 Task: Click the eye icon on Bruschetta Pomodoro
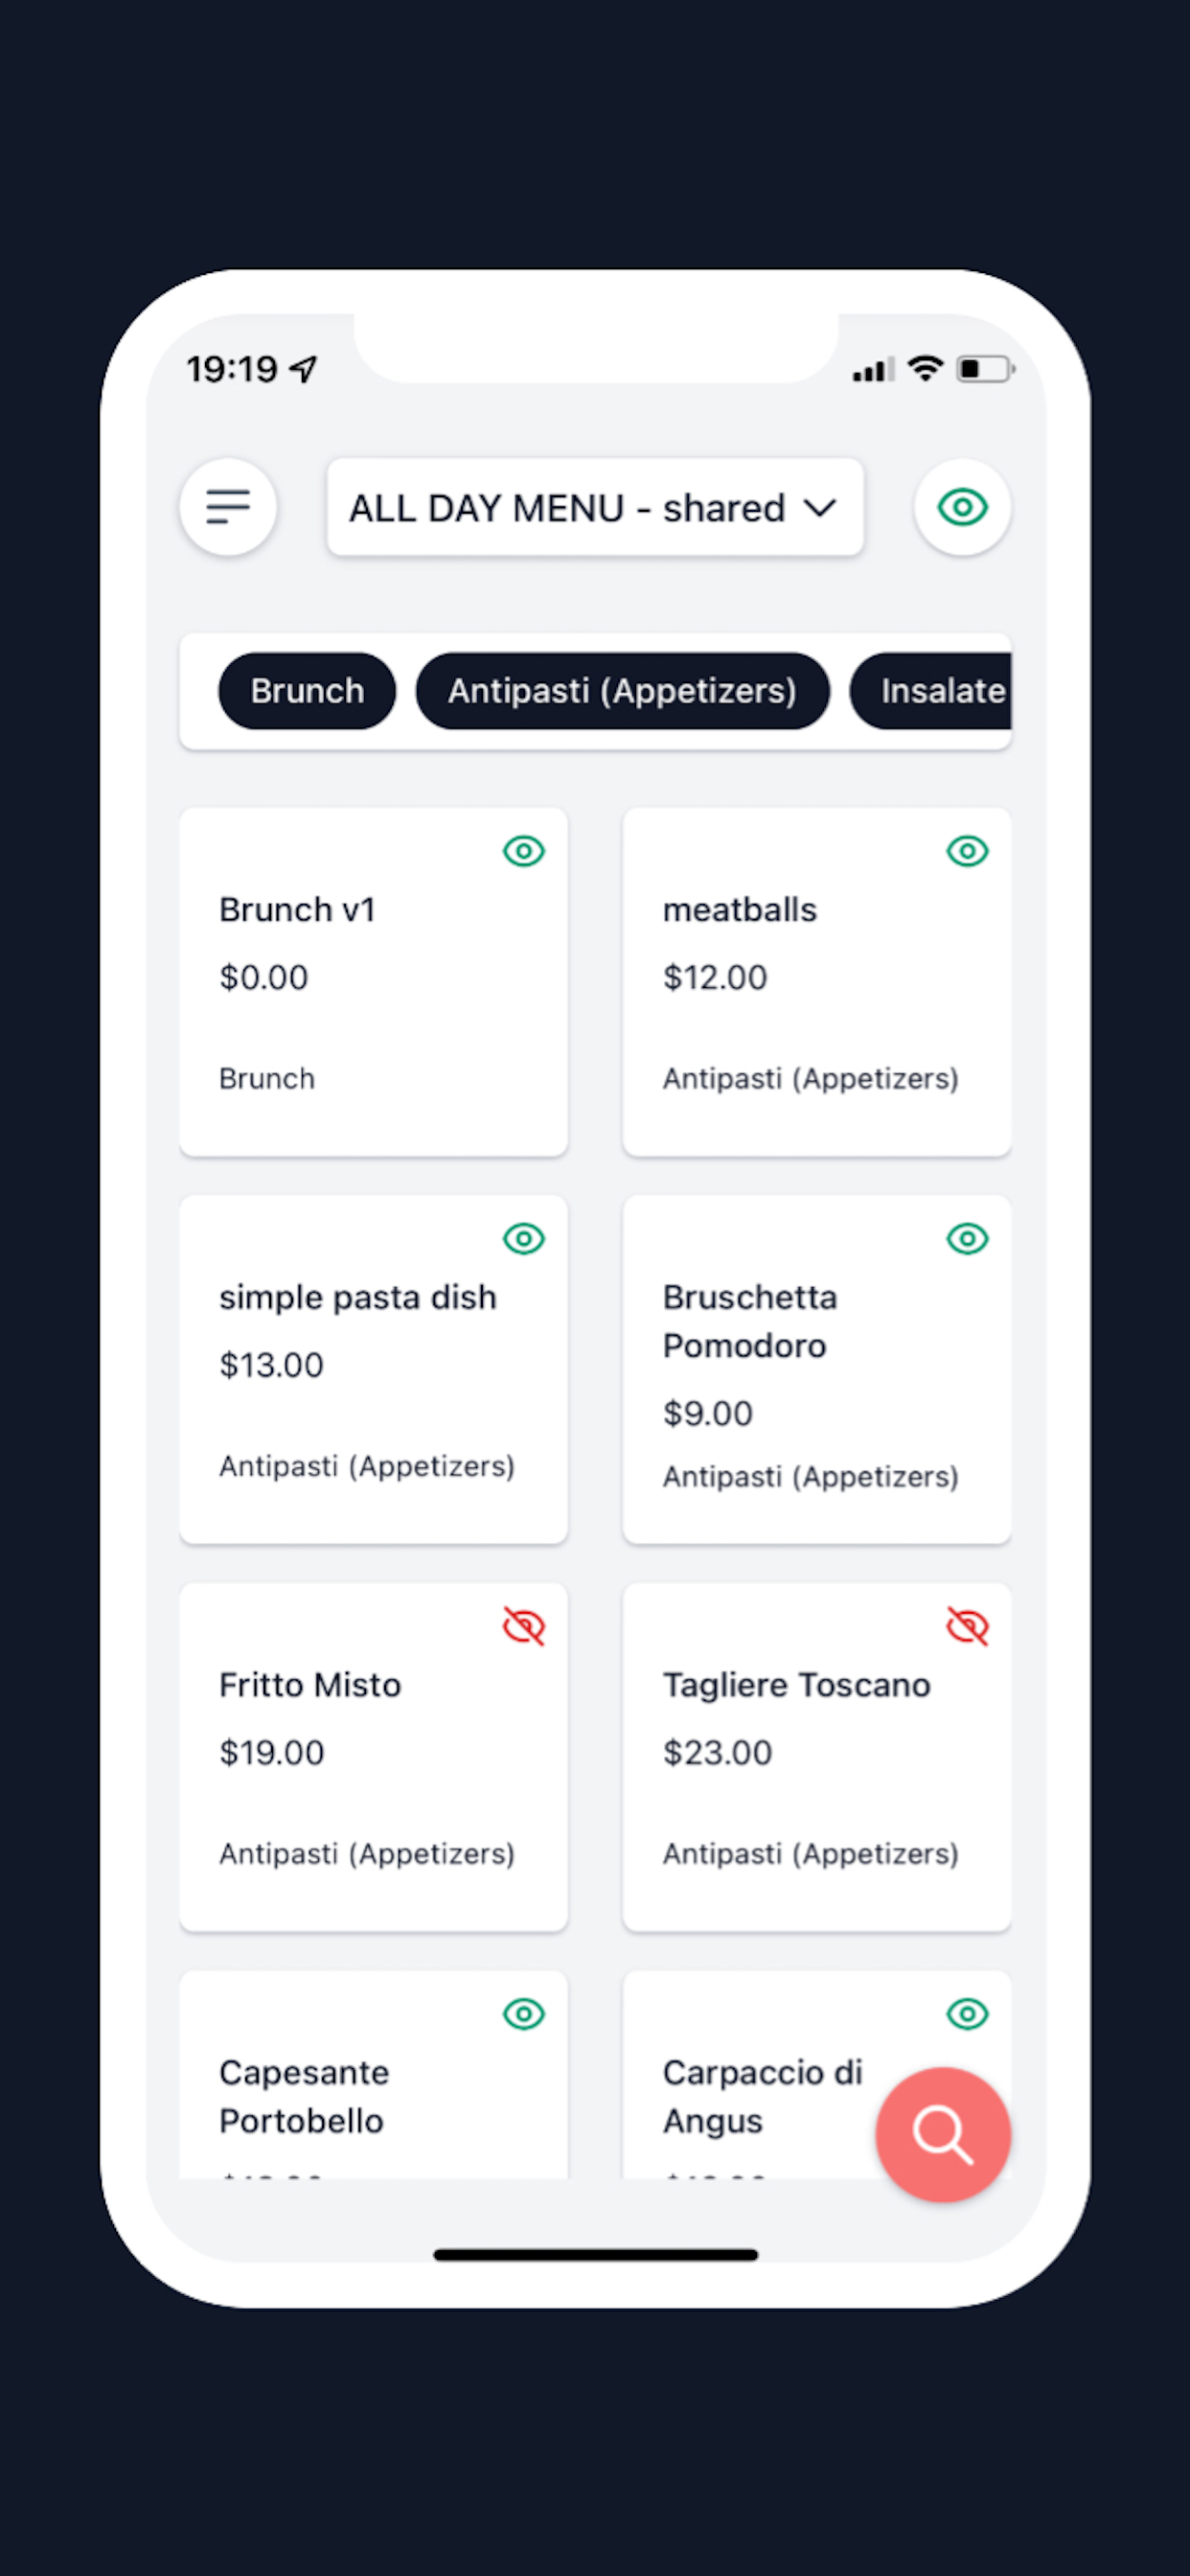tap(966, 1239)
